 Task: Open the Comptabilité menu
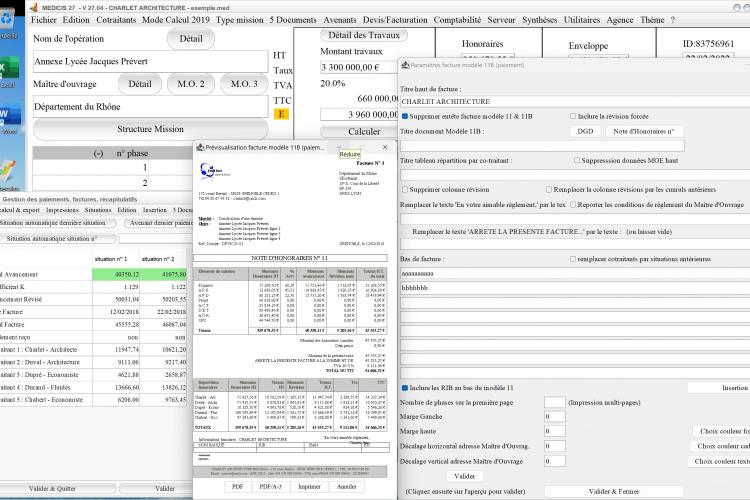pyautogui.click(x=457, y=20)
